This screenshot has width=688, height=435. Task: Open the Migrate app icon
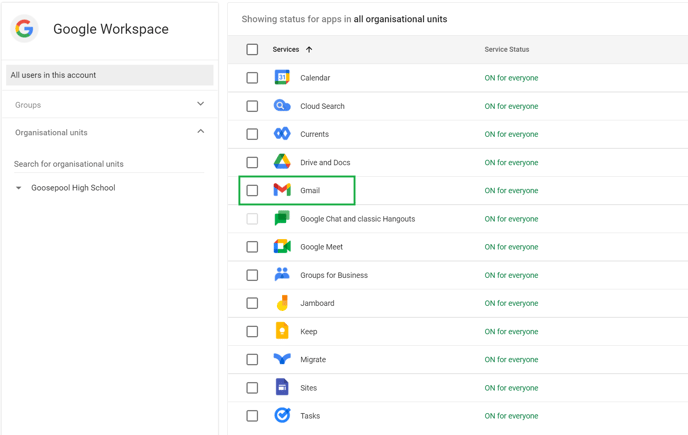coord(282,359)
